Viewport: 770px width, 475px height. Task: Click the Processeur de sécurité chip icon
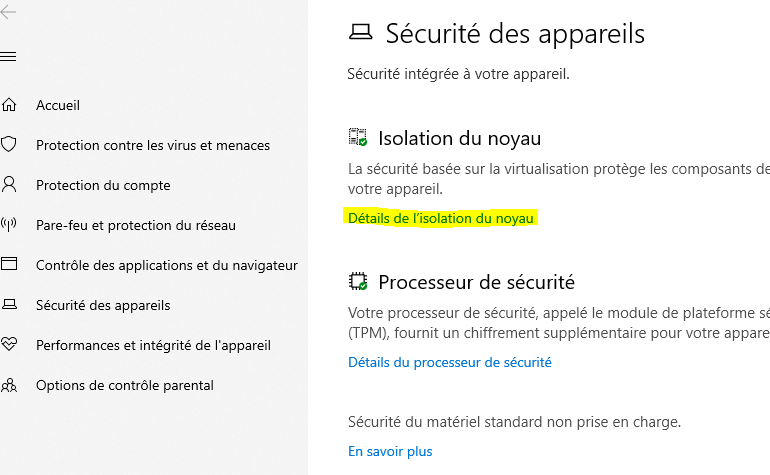pos(358,282)
